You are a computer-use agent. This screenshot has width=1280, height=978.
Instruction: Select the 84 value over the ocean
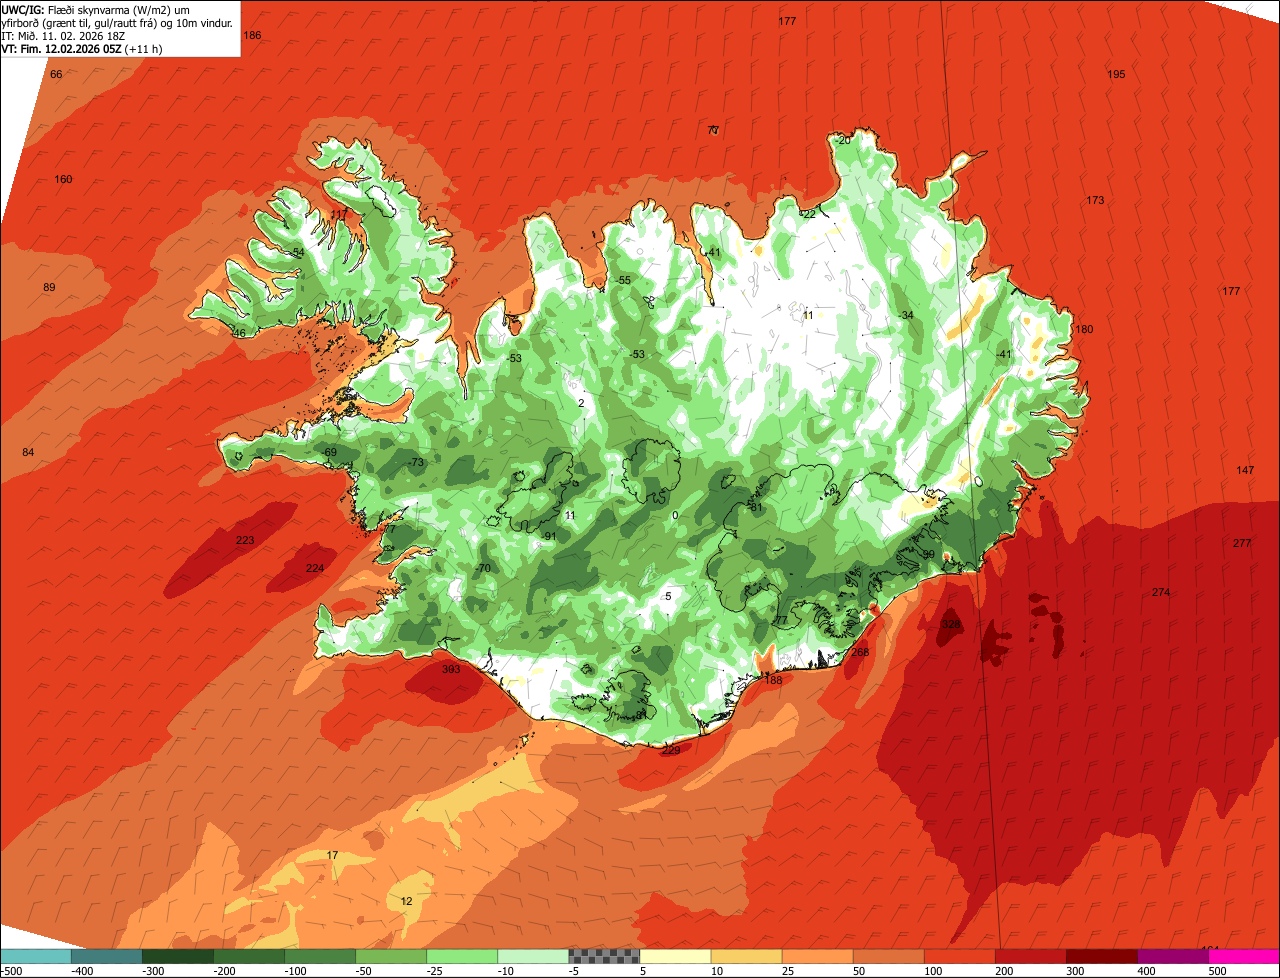(x=28, y=452)
